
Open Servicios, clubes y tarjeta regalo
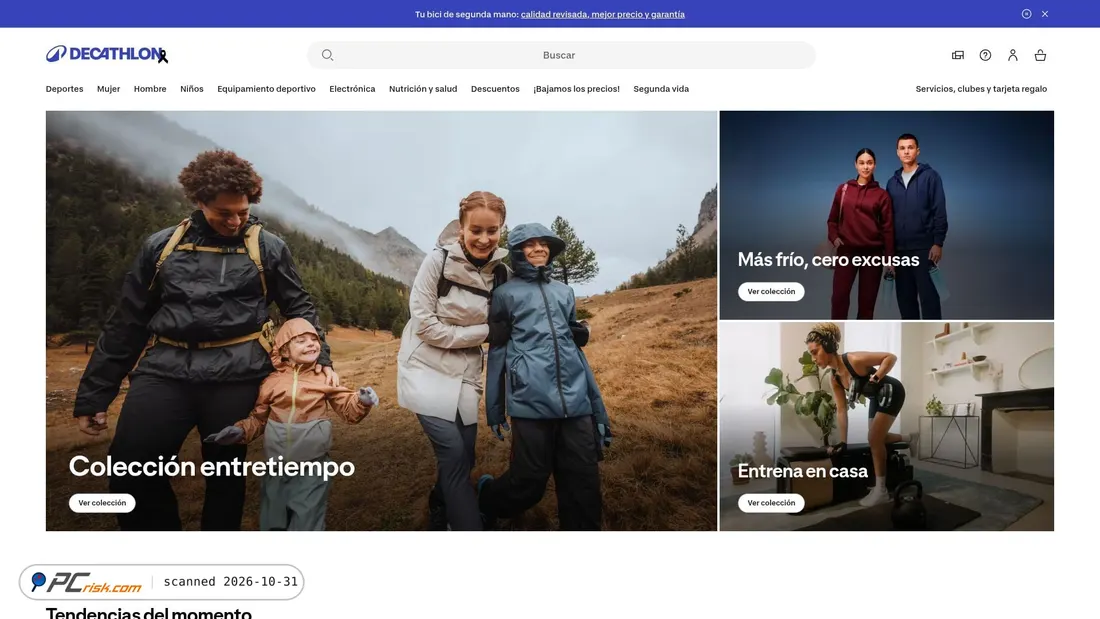[x=981, y=89]
